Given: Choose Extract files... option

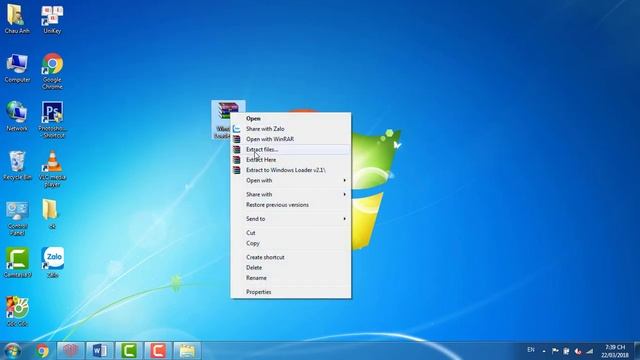Looking at the screenshot, I should [291, 149].
